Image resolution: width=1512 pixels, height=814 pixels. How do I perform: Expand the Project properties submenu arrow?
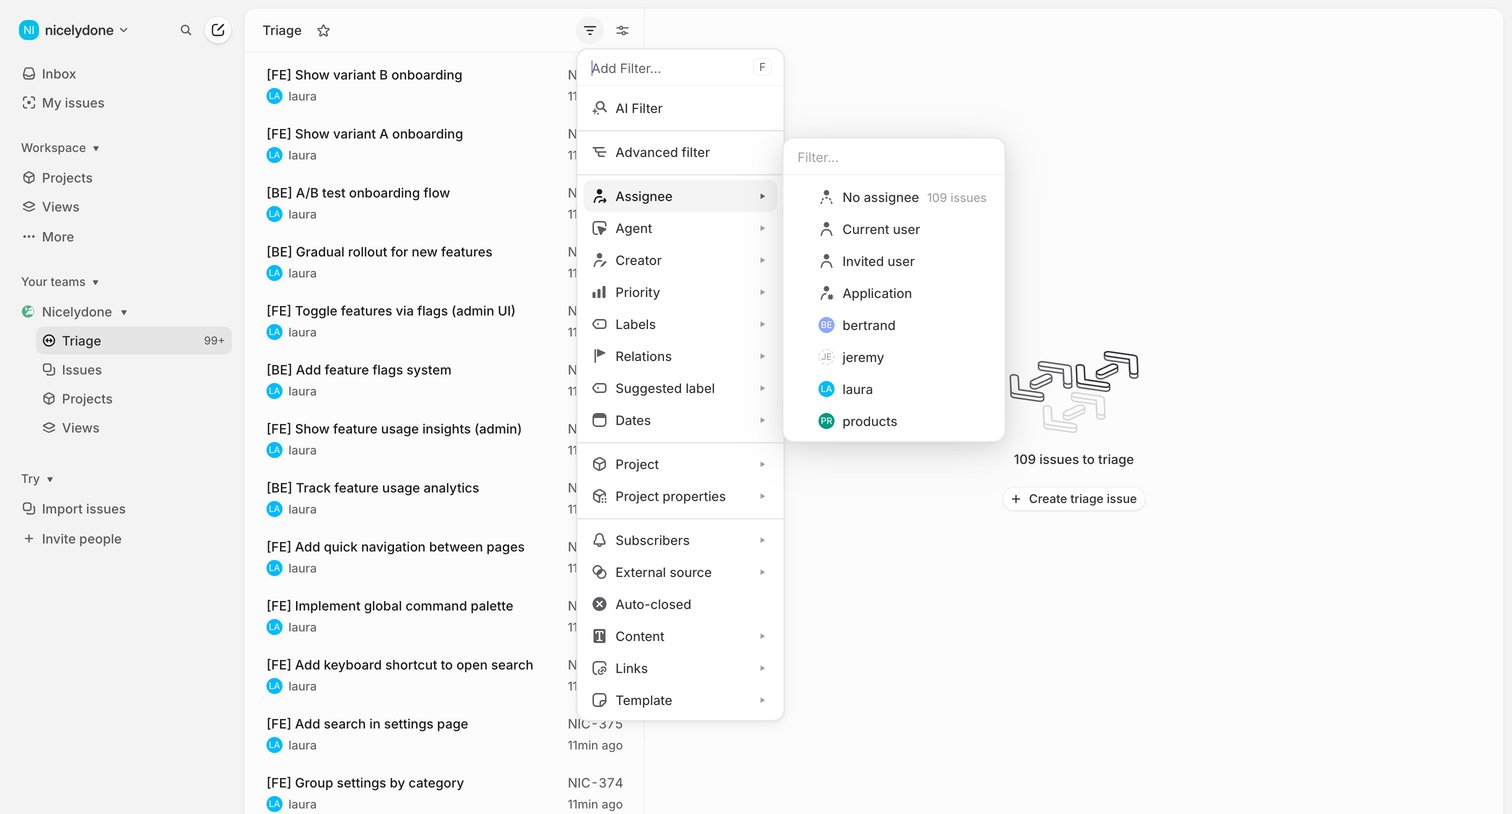[x=762, y=496]
